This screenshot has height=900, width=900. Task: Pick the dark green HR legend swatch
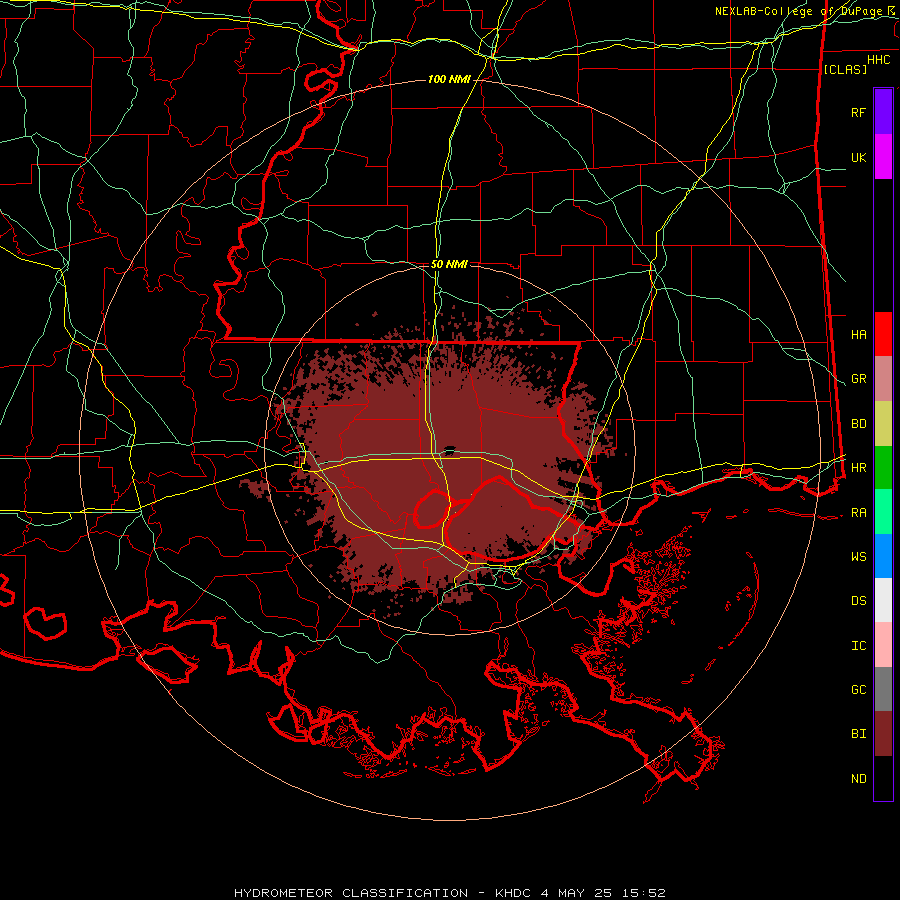(883, 468)
